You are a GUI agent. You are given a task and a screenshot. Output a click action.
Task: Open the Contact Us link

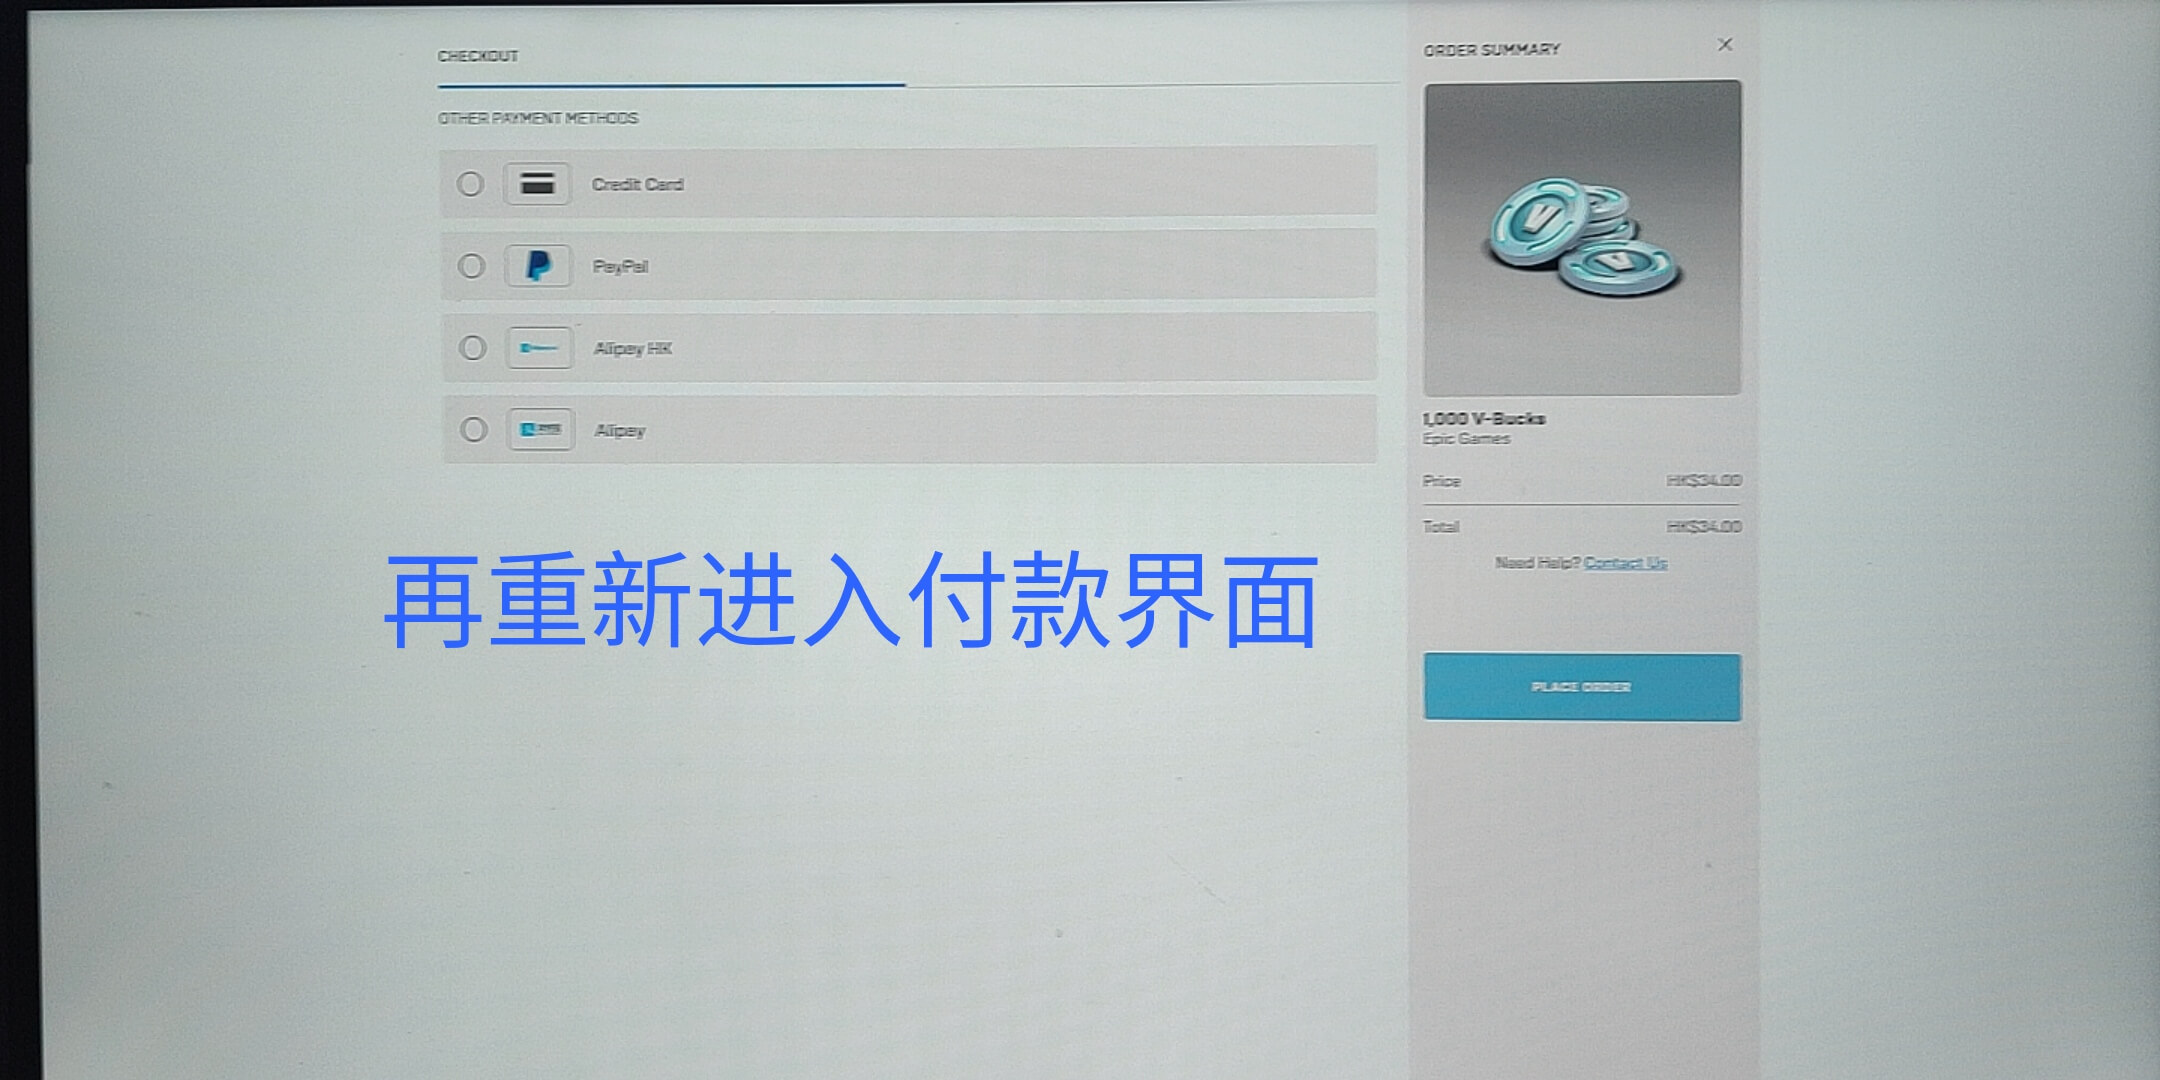(1625, 563)
